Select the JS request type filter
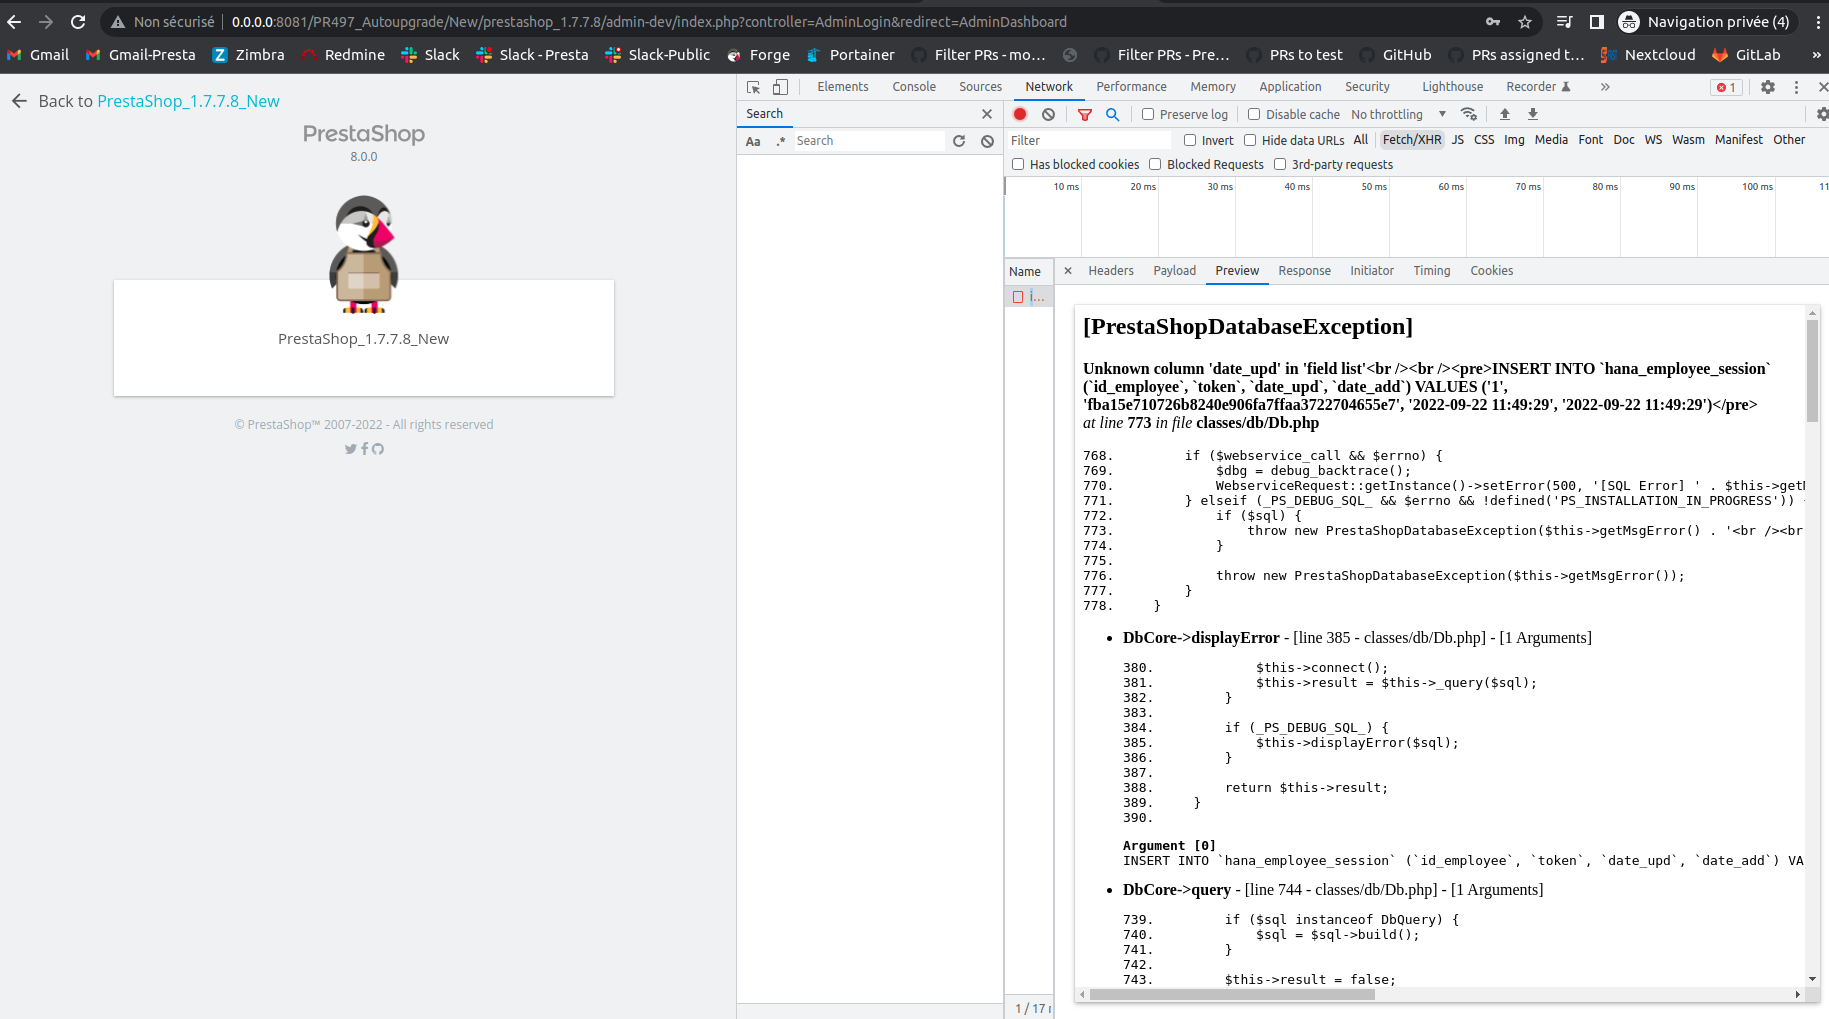 click(x=1458, y=140)
